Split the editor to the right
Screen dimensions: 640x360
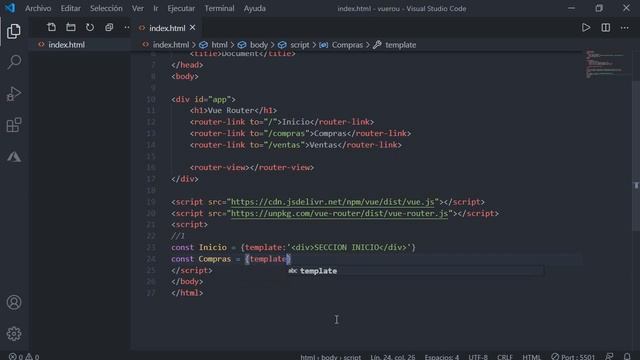tap(606, 27)
